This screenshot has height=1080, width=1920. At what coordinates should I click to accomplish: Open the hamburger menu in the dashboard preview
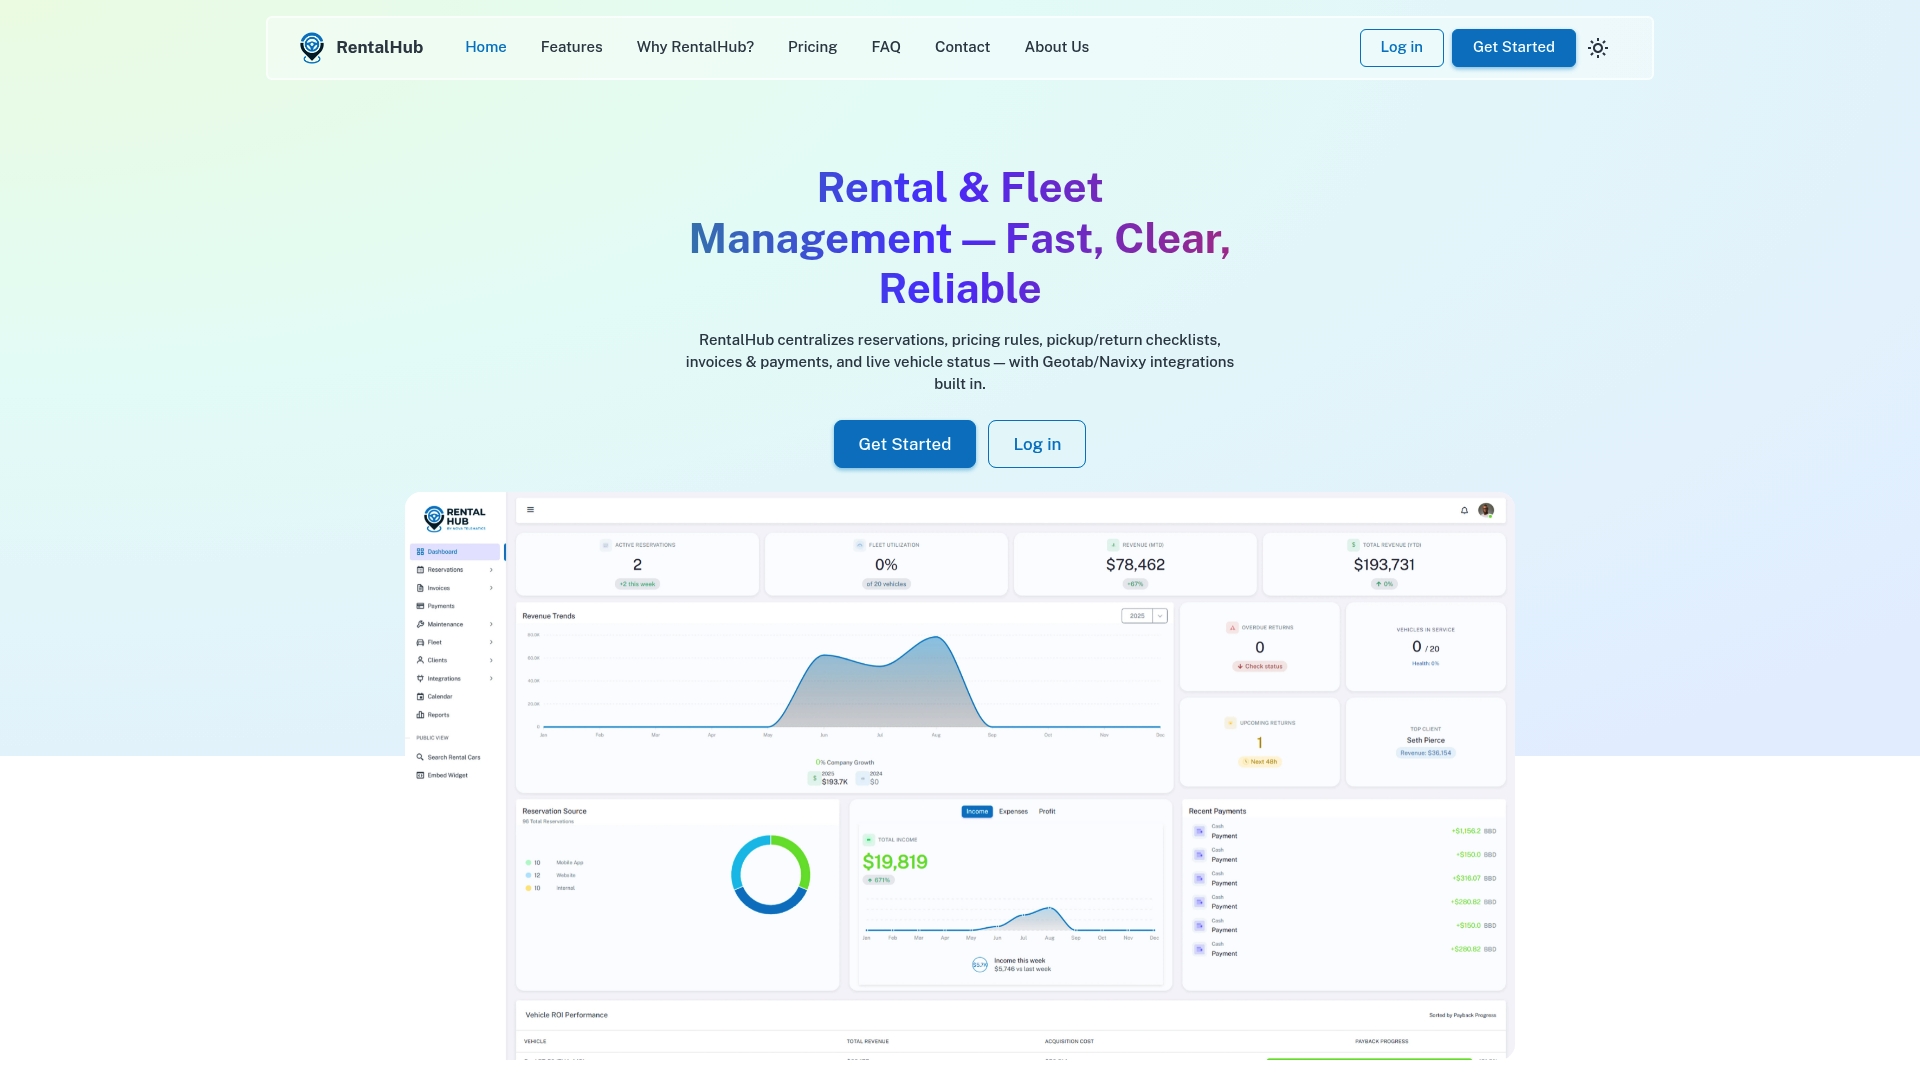click(530, 509)
